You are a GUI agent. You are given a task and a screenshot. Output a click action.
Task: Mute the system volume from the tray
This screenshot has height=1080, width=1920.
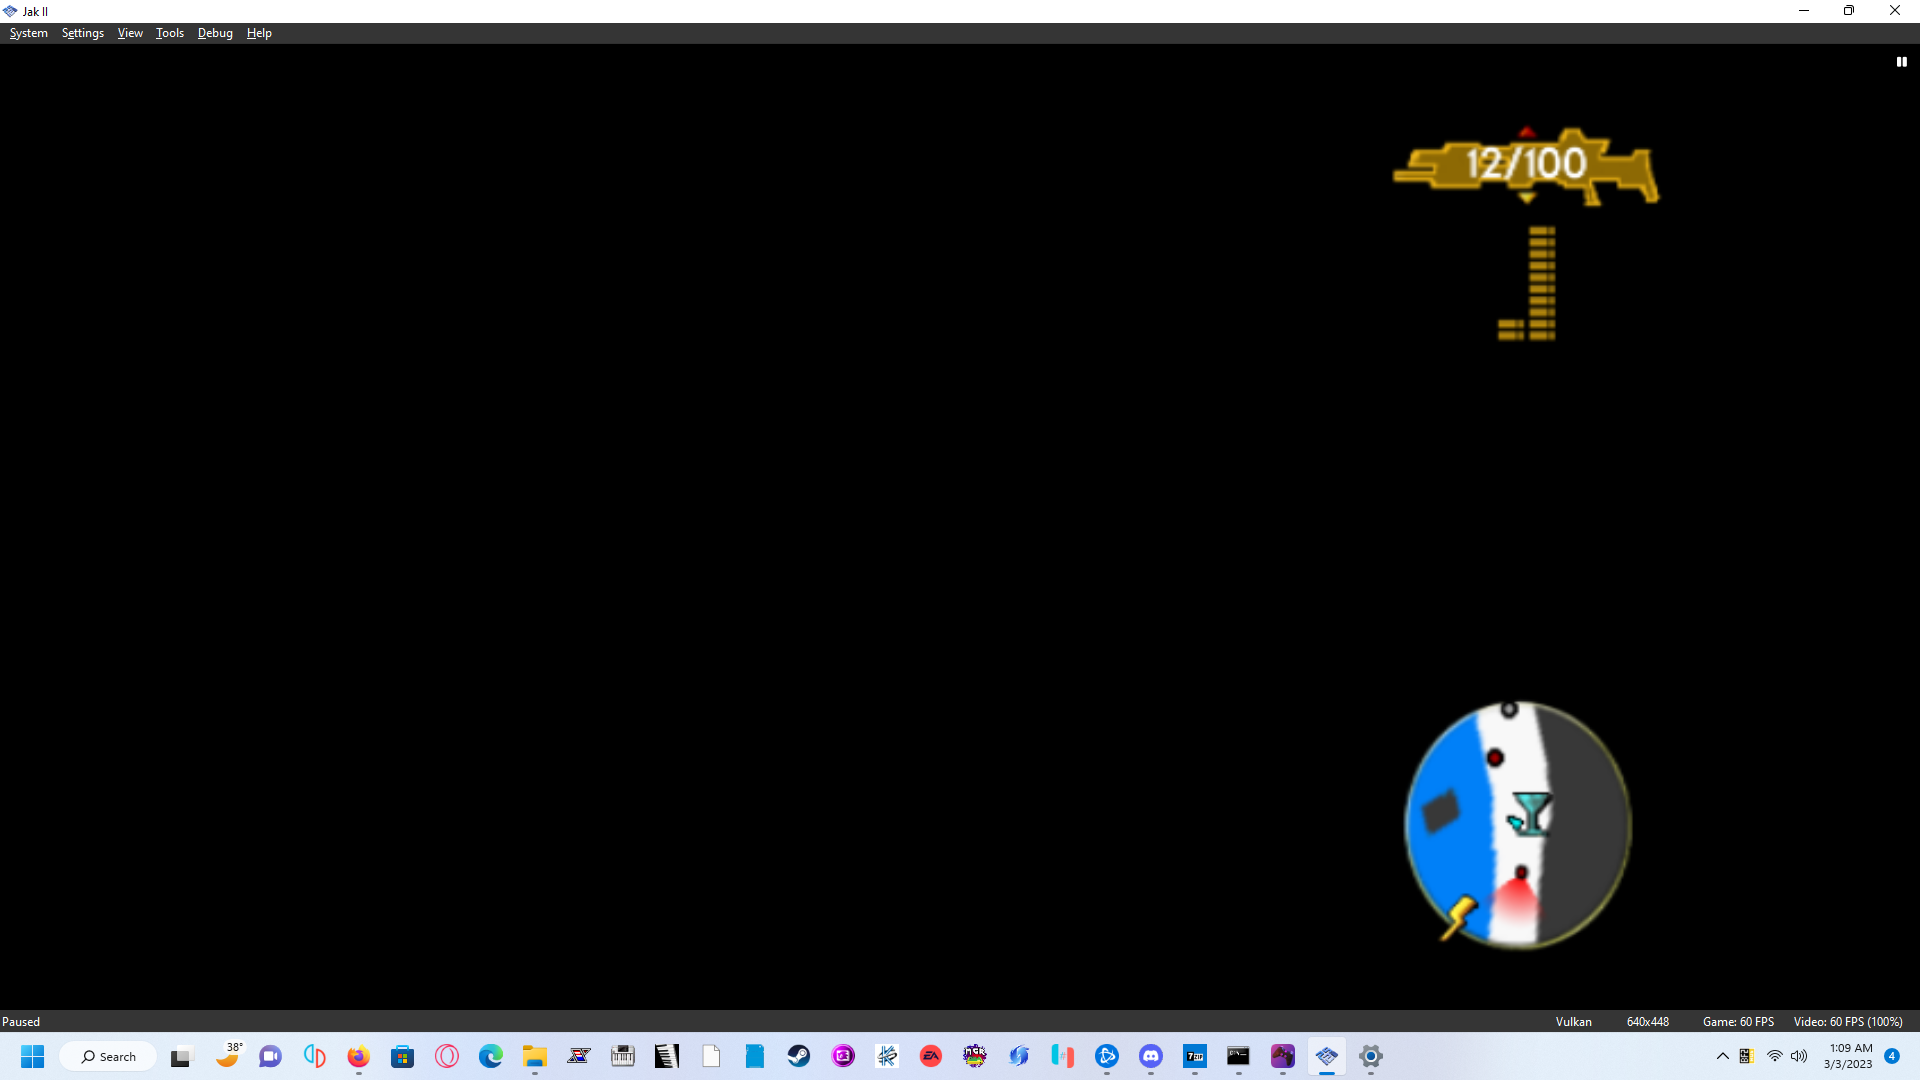[1800, 1056]
